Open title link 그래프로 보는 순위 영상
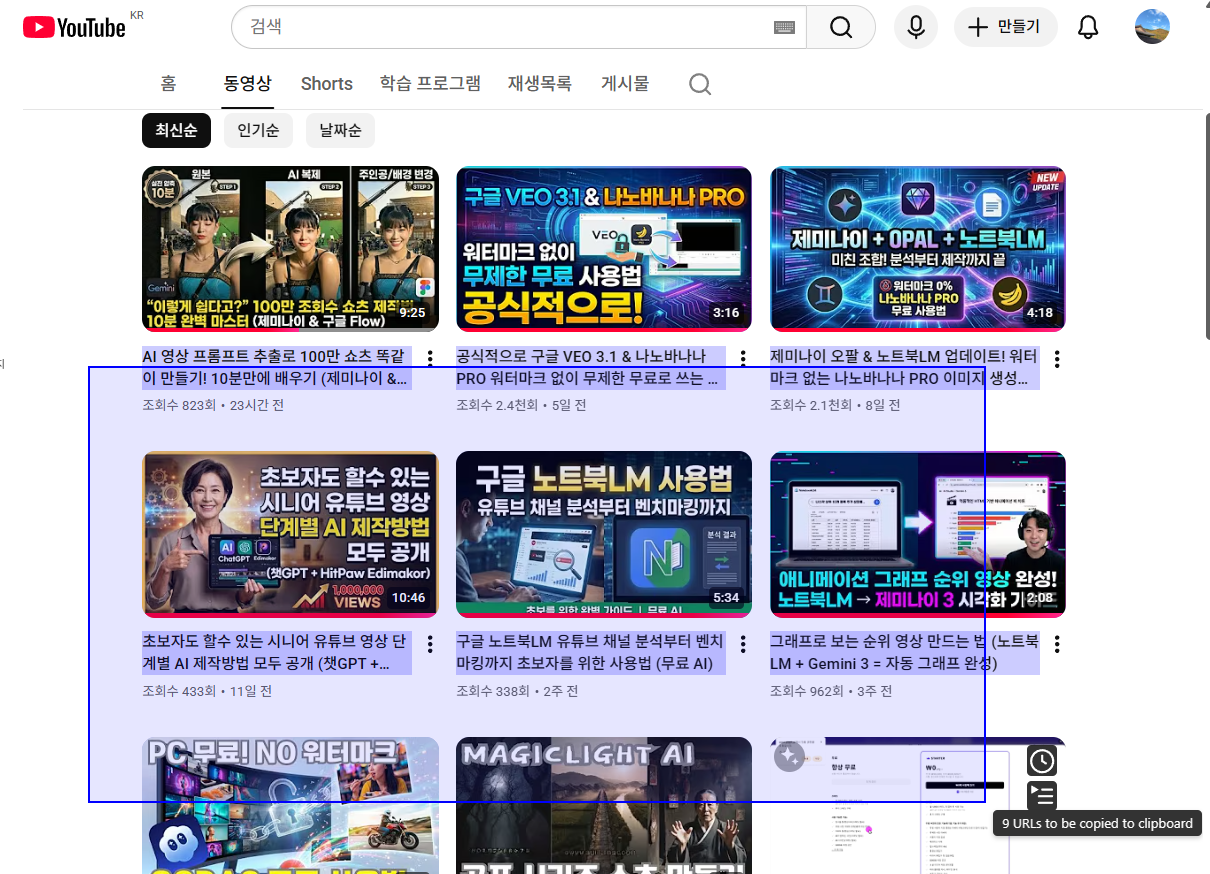Image resolution: width=1210 pixels, height=874 pixels. pyautogui.click(x=904, y=652)
